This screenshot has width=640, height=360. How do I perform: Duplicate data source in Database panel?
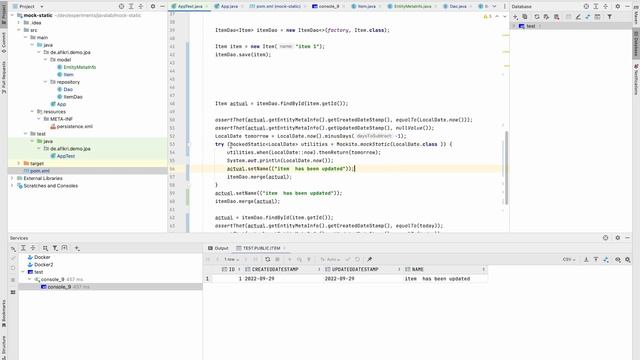point(525,17)
